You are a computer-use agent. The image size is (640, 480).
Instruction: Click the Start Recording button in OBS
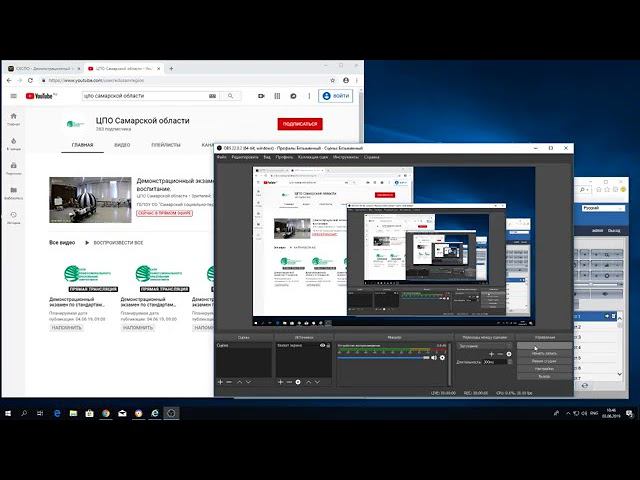pos(544,353)
